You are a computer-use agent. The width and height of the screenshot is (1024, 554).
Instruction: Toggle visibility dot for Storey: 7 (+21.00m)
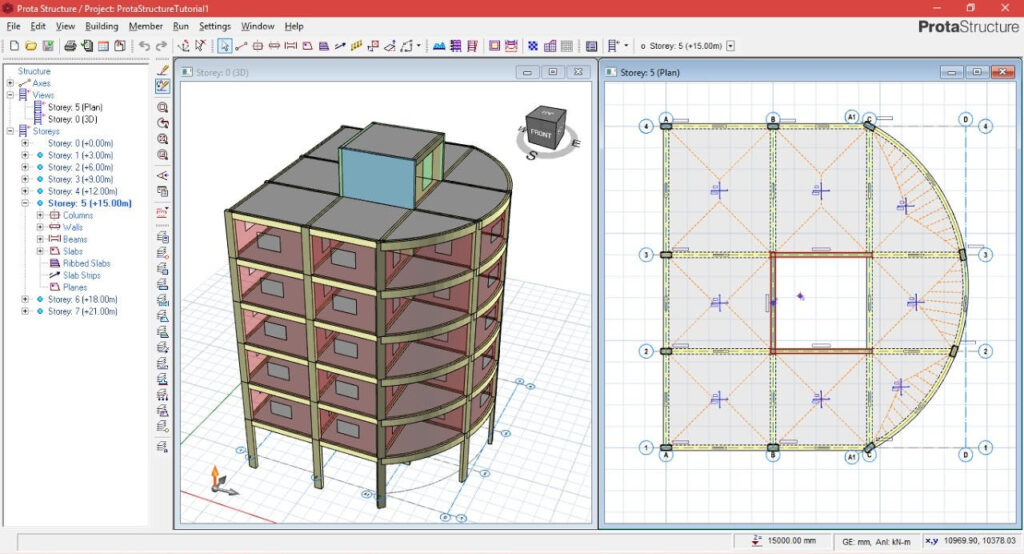(40, 311)
